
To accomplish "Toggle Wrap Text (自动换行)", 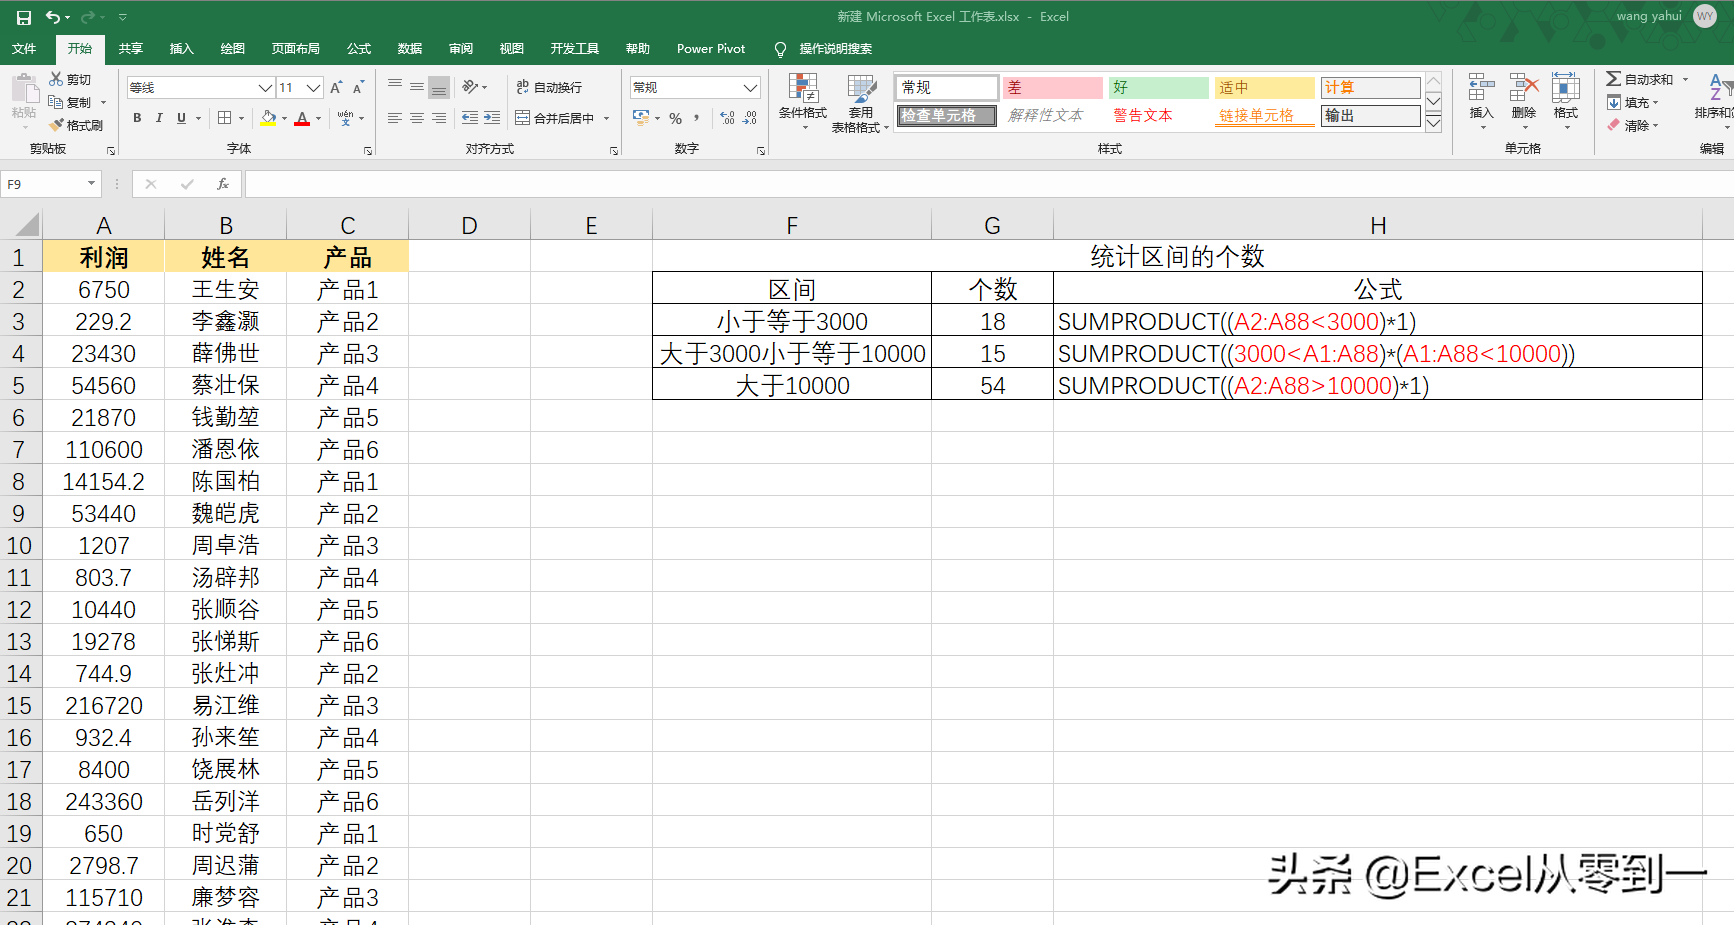I will [x=549, y=88].
